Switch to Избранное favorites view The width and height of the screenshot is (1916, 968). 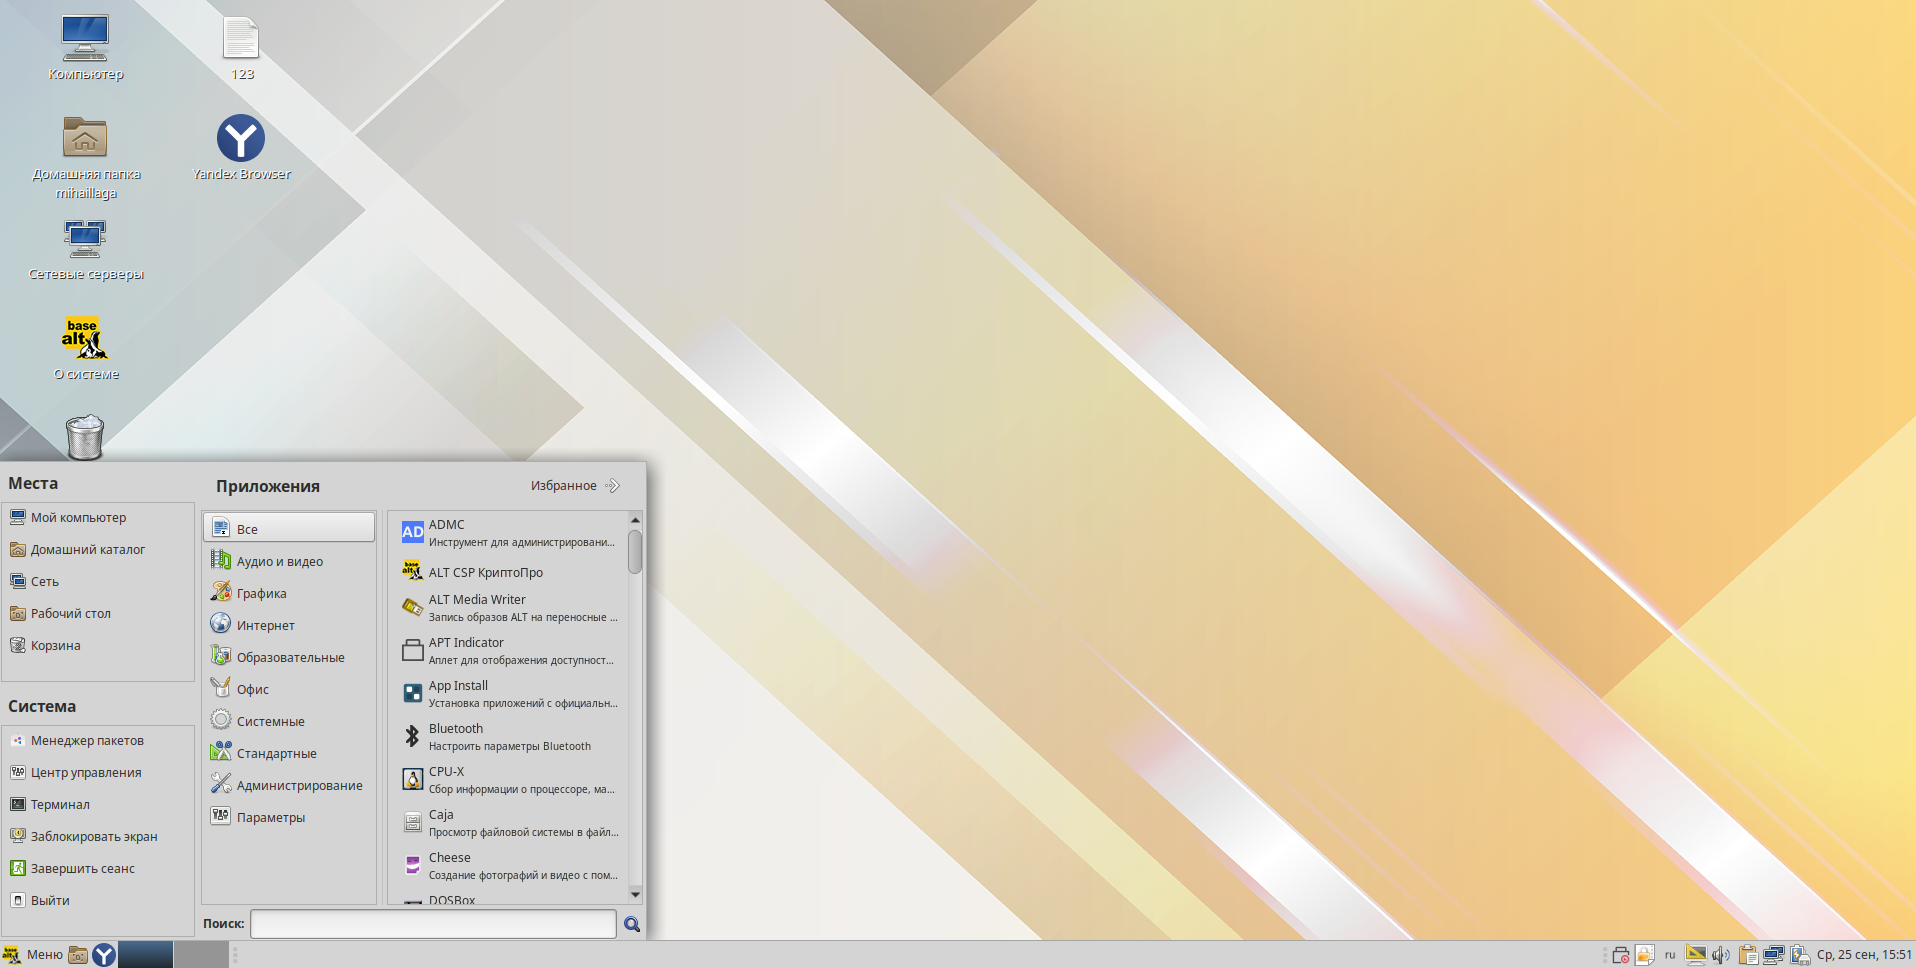tap(575, 485)
